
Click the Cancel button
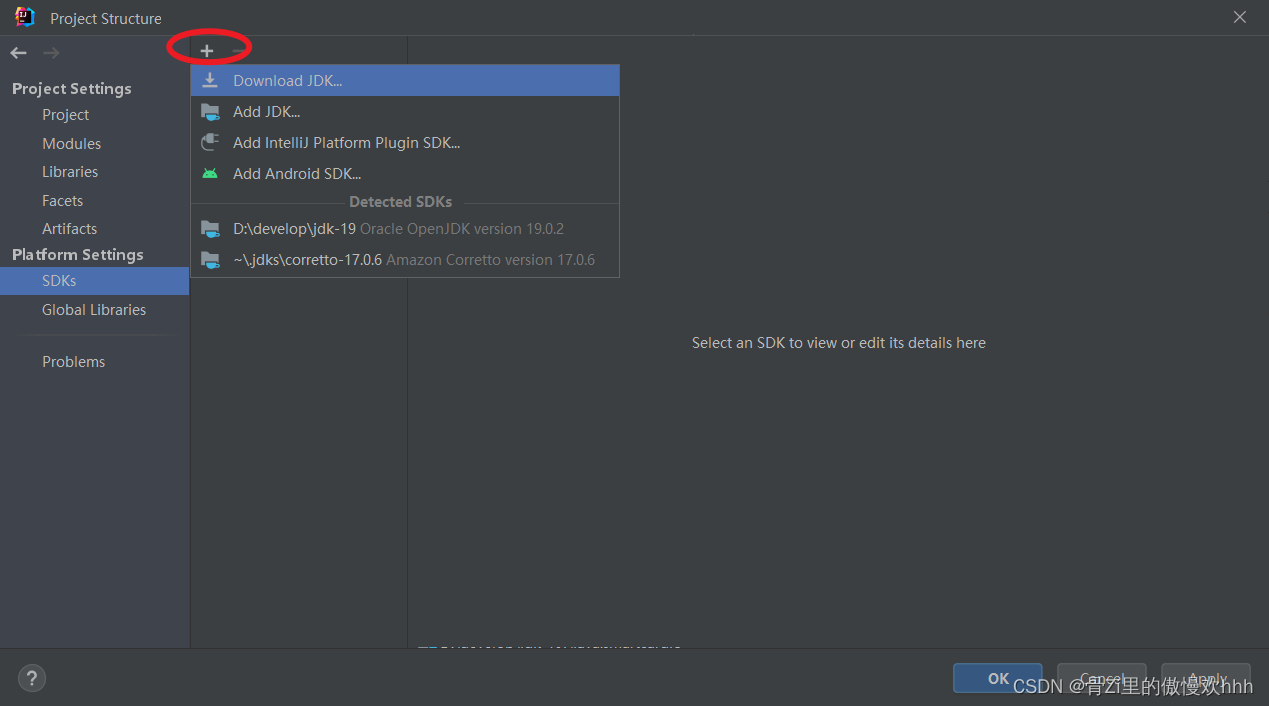(1102, 678)
